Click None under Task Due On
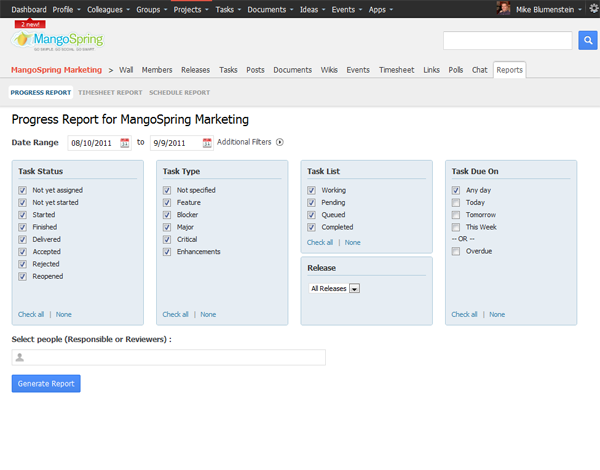This screenshot has height=470, width=600. (x=497, y=315)
